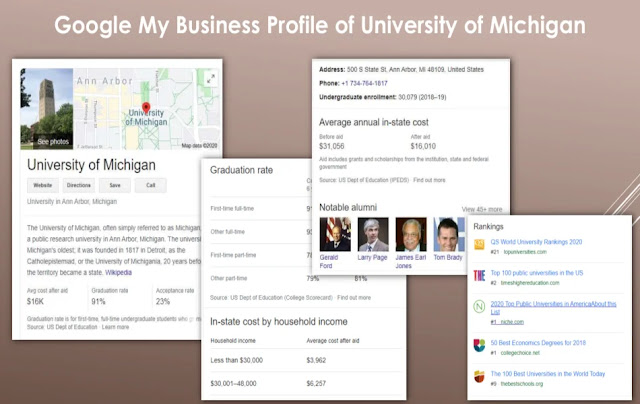
Task: Click Learn more under Dept of Education source
Action: 116,327
